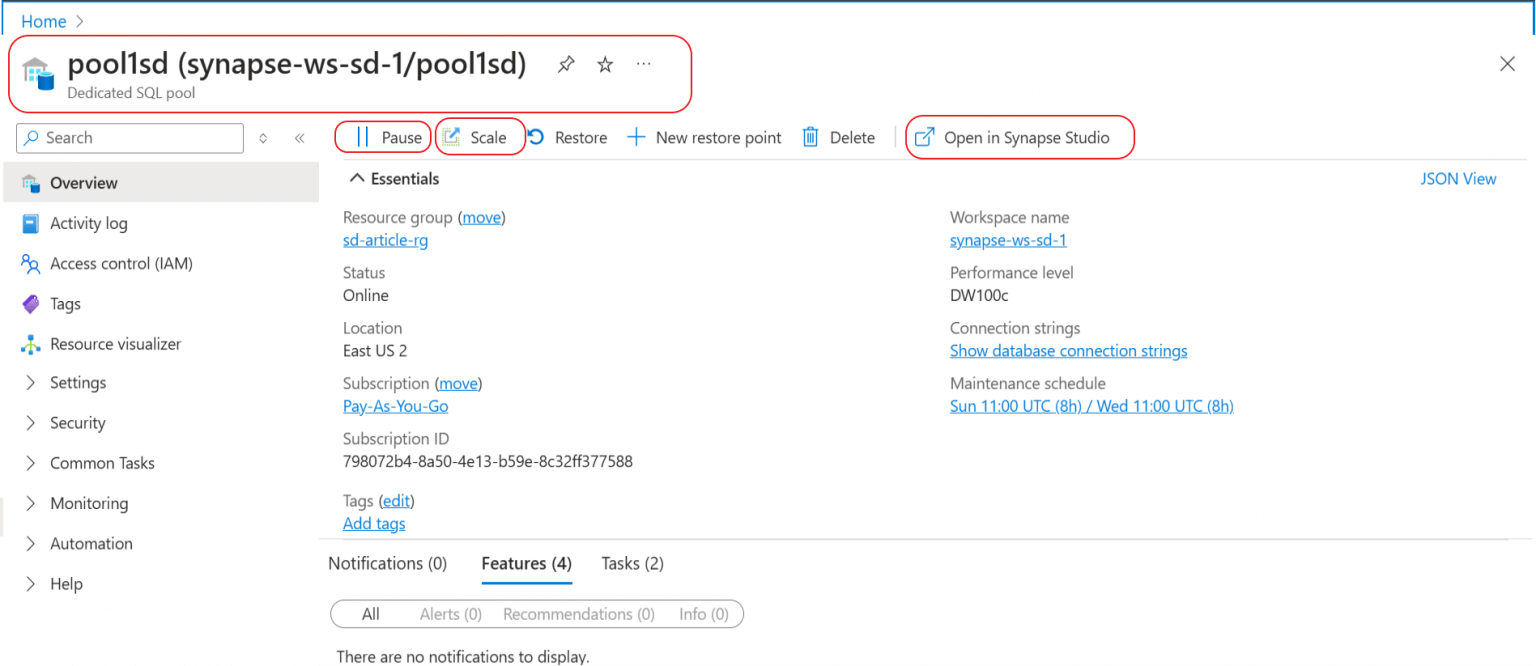Select the Subscription ID value text

pos(487,461)
